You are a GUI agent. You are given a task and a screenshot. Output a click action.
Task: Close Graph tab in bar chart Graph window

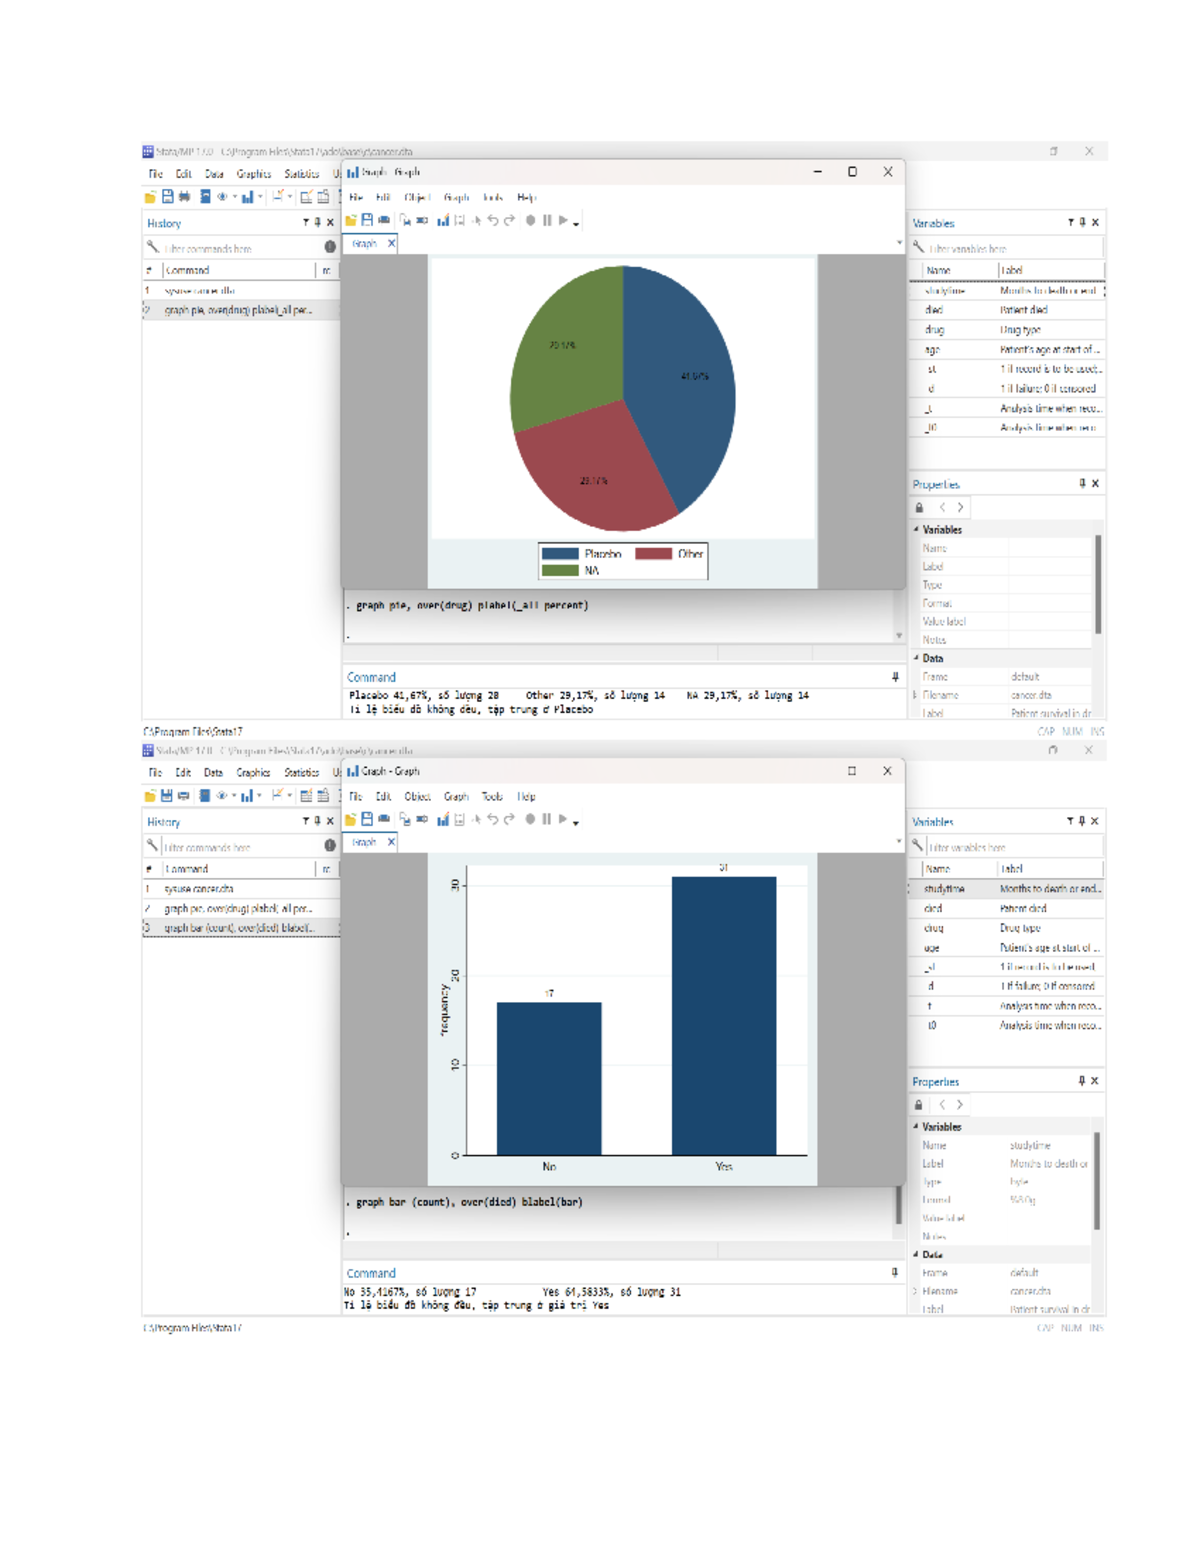pyautogui.click(x=391, y=842)
